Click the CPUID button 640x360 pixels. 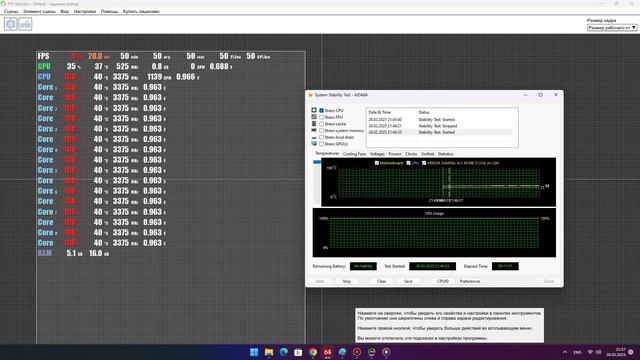pyautogui.click(x=443, y=281)
